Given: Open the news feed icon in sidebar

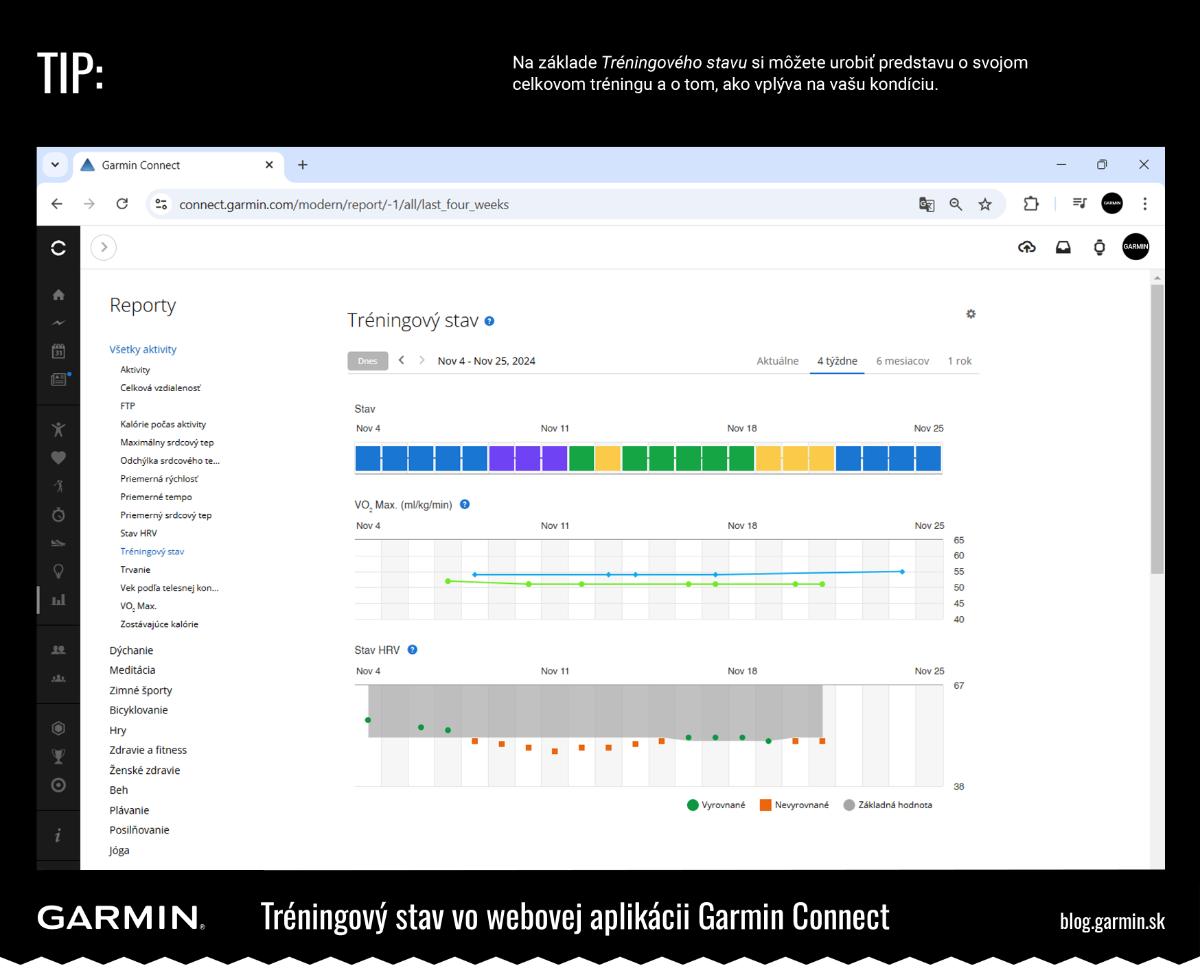Looking at the screenshot, I should click(59, 379).
